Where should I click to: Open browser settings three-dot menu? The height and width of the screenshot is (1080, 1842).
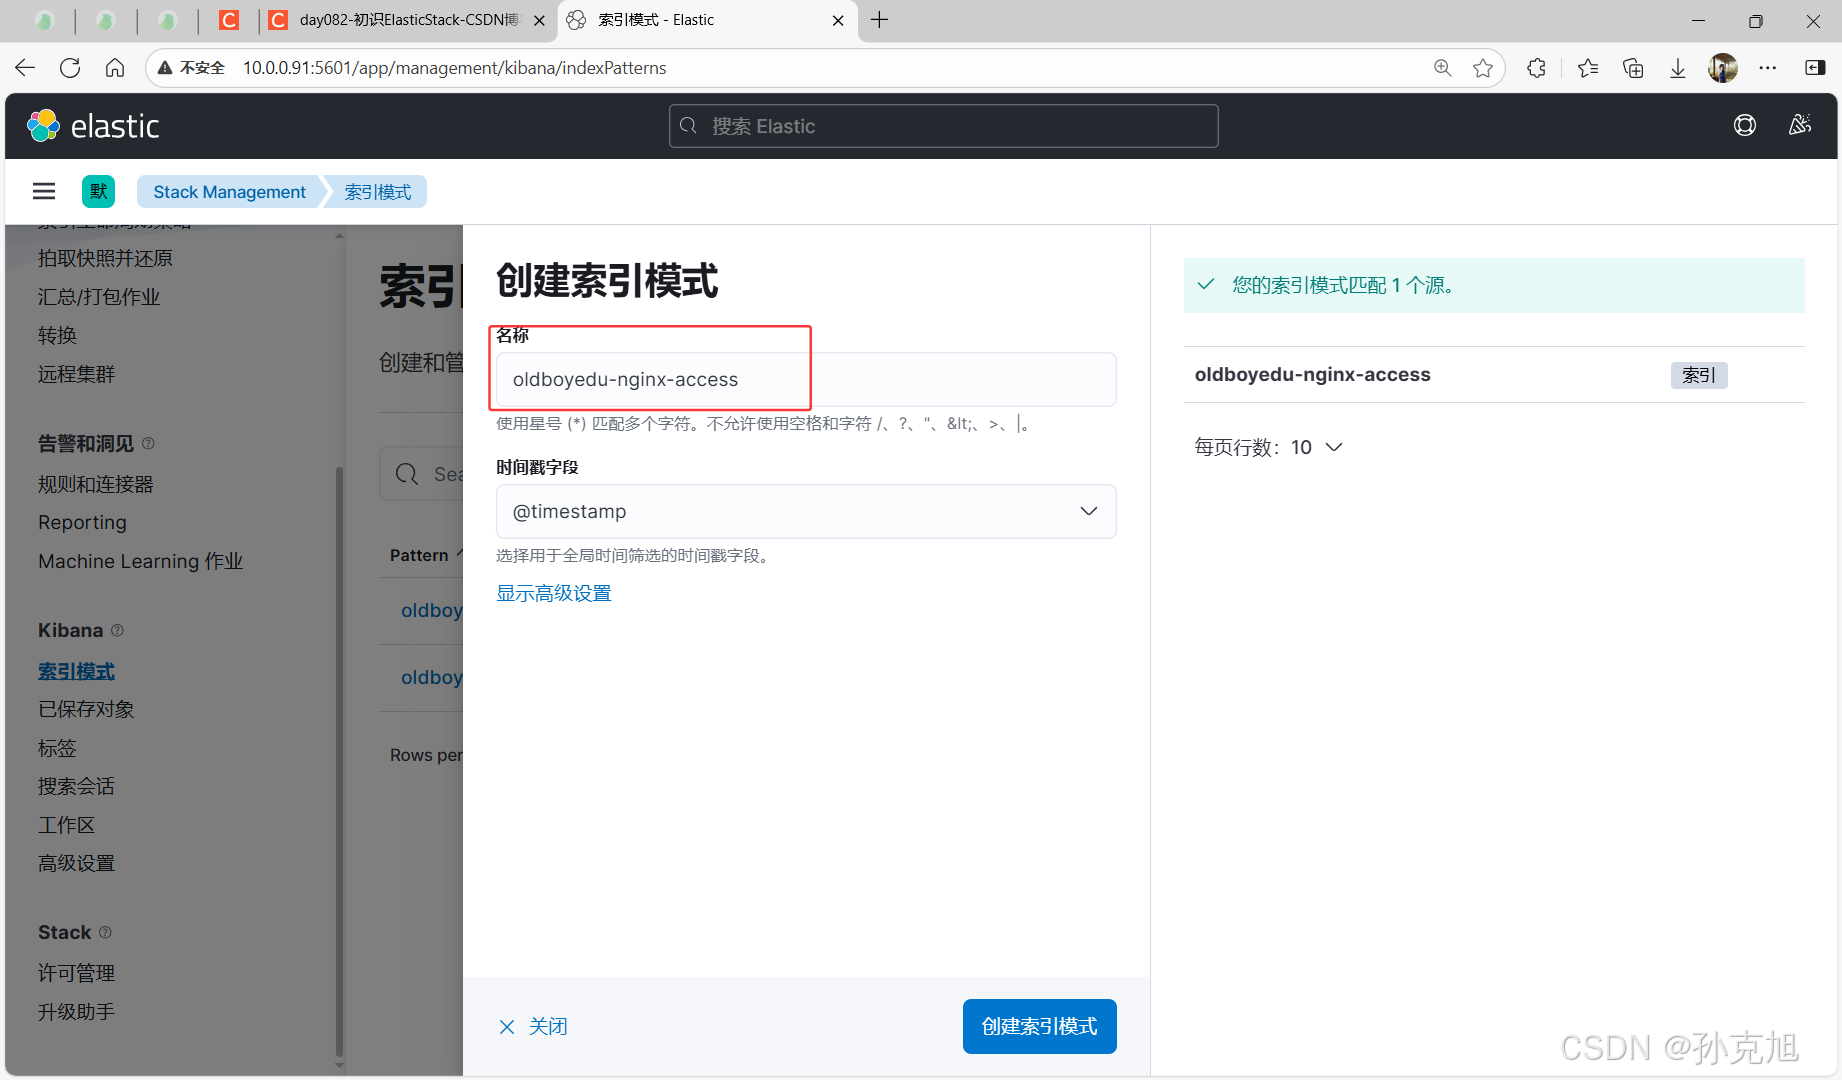click(1768, 68)
